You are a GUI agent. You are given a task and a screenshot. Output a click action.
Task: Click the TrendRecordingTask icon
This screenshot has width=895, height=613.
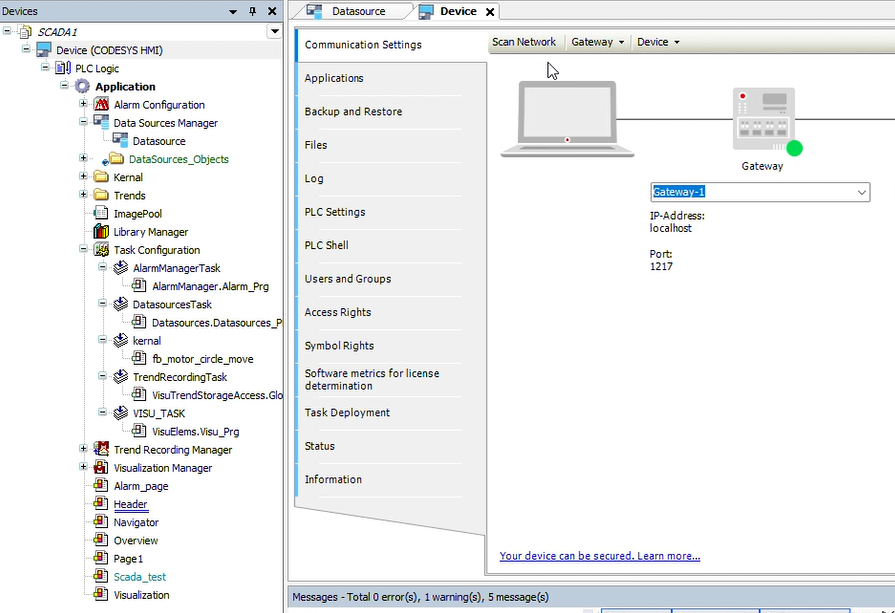click(x=120, y=377)
